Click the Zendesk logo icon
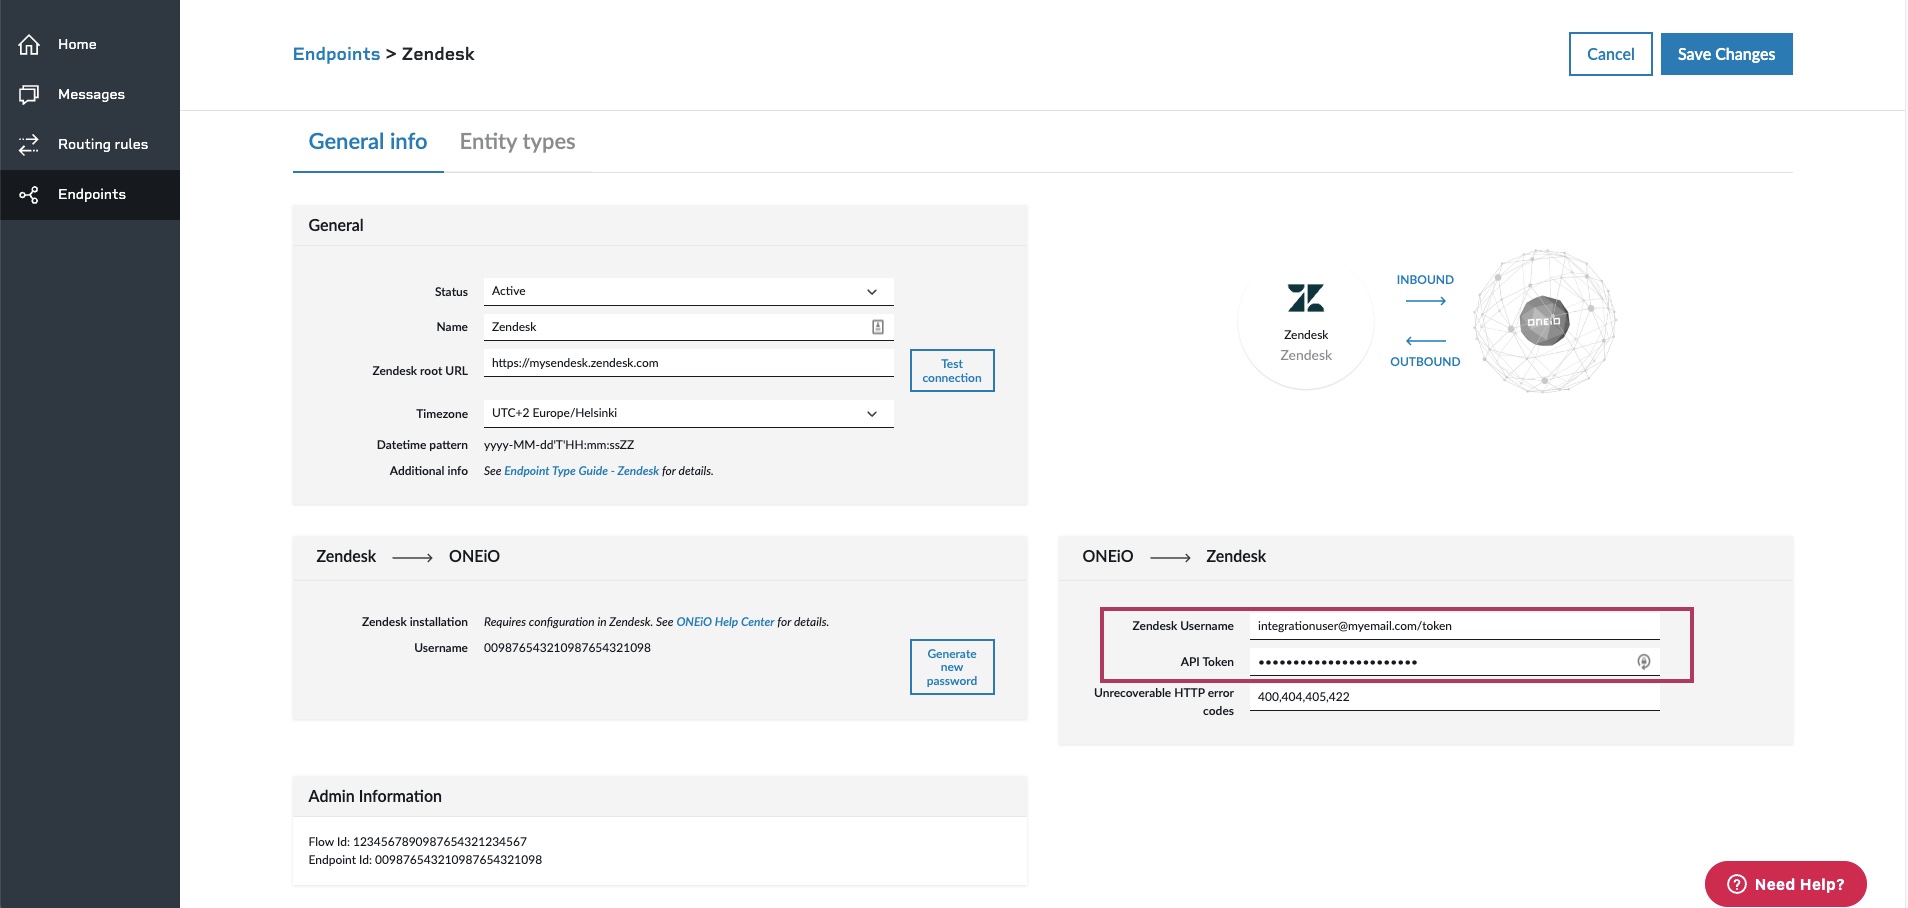1908x908 pixels. [1306, 297]
